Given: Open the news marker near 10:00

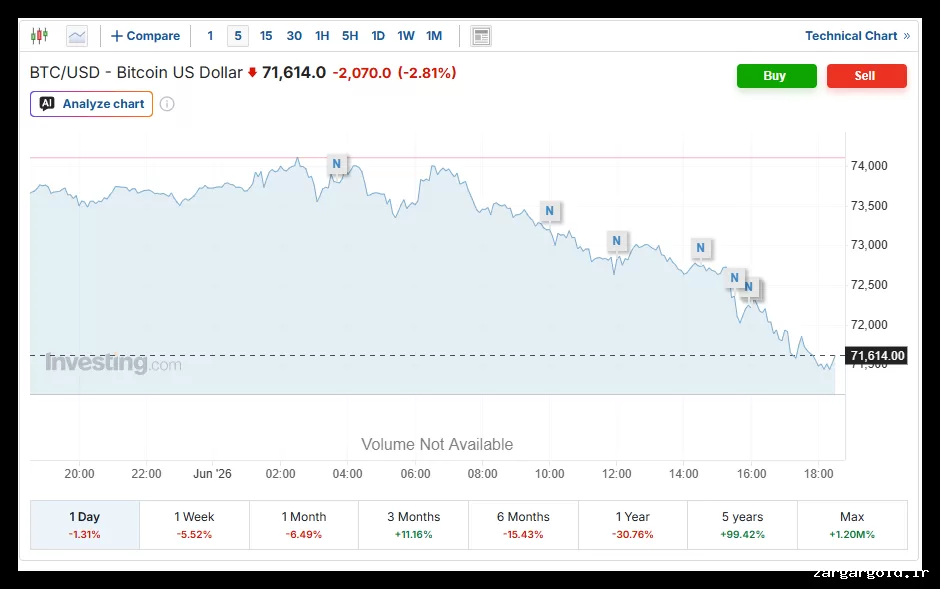Looking at the screenshot, I should point(550,211).
